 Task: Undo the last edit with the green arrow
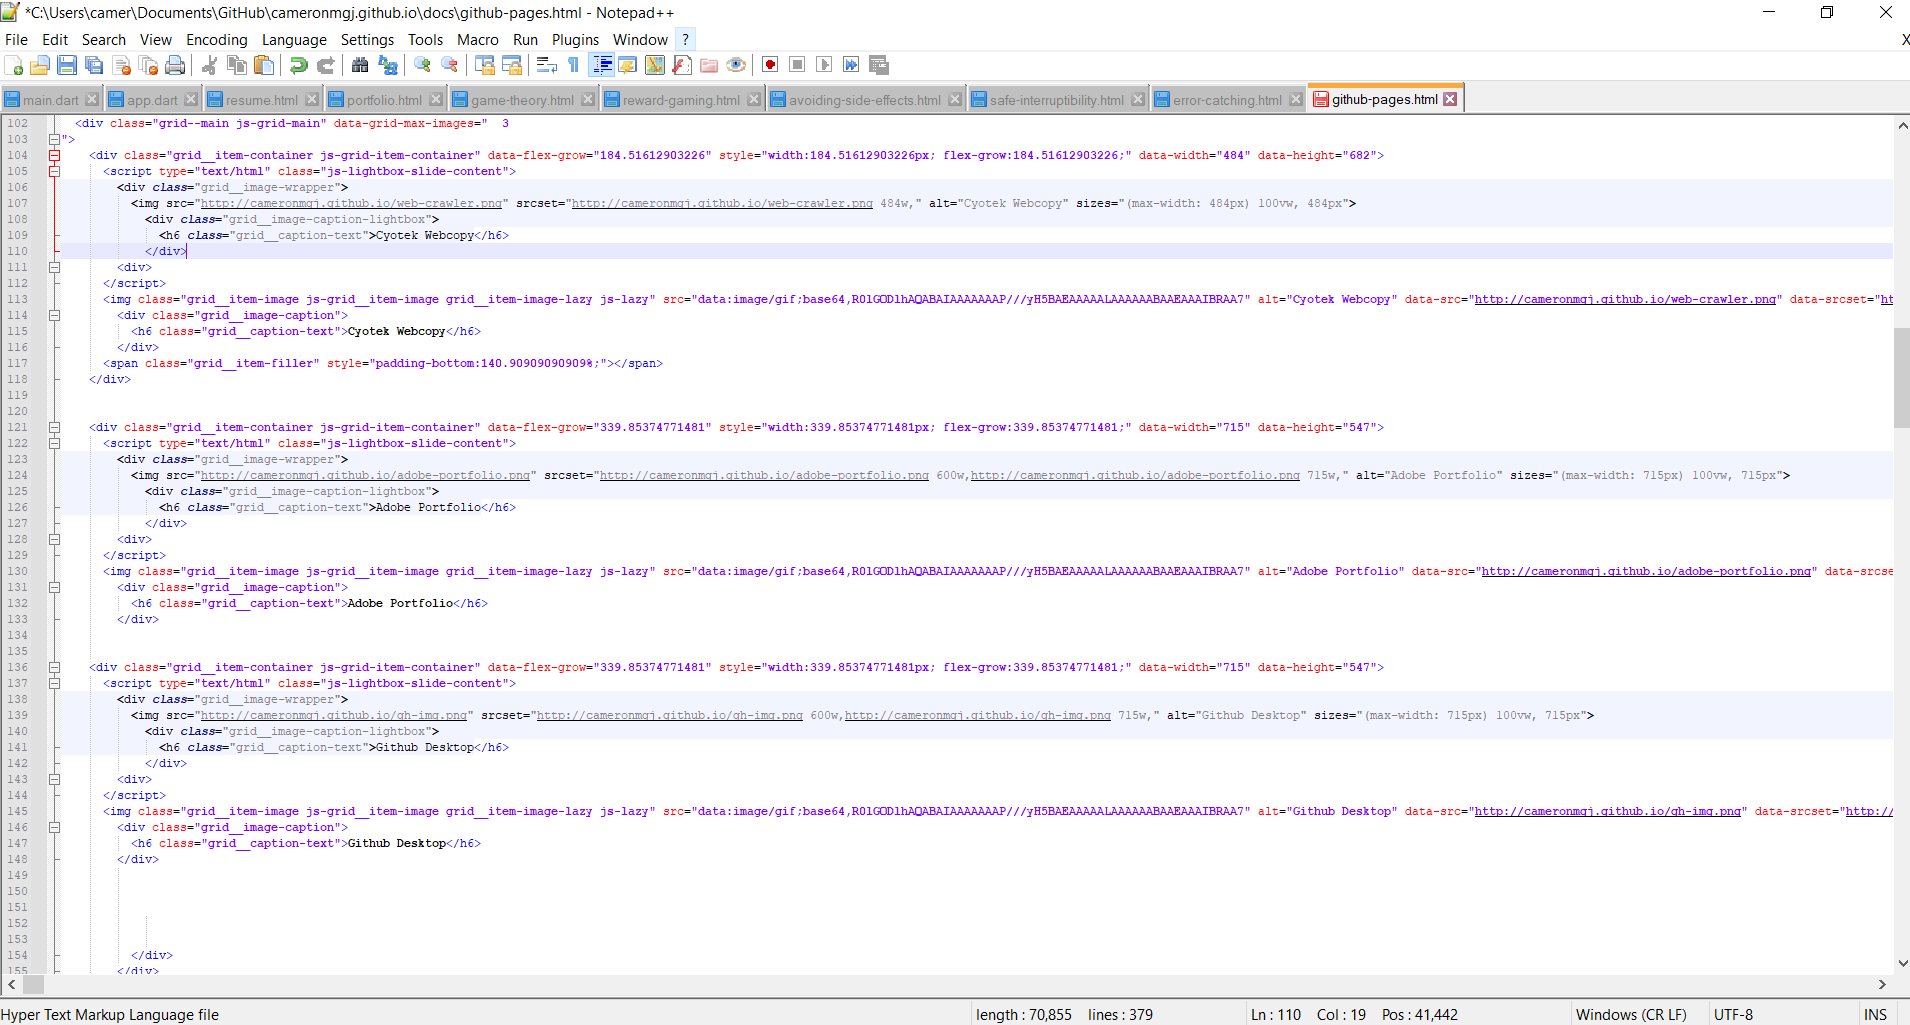[298, 65]
